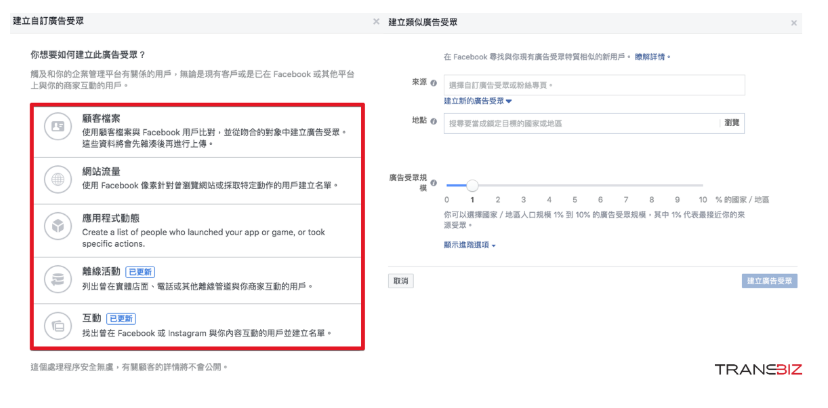The image size is (828, 408).
Task: Show info tooltip beside 廣告受眾規模
Action: point(434,183)
